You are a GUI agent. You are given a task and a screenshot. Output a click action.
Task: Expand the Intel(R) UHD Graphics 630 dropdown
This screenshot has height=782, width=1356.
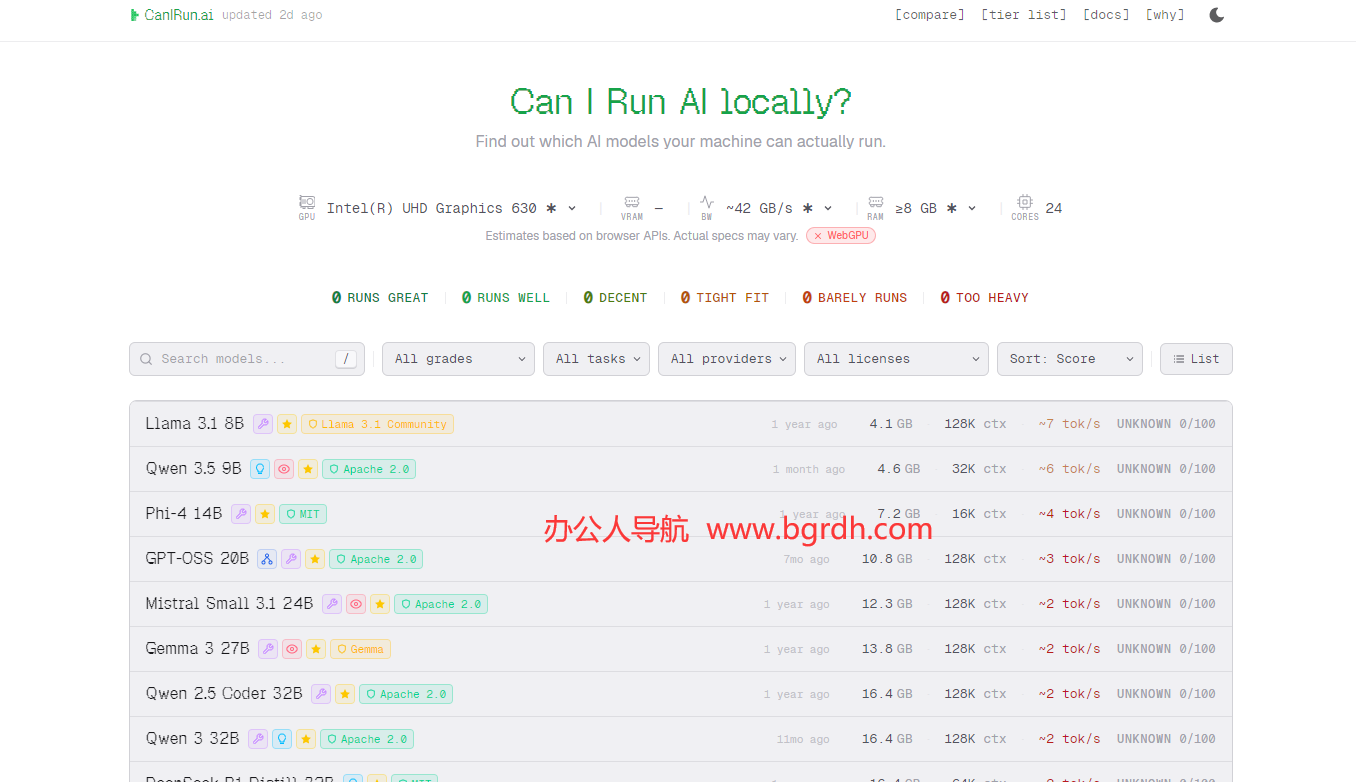coord(452,208)
